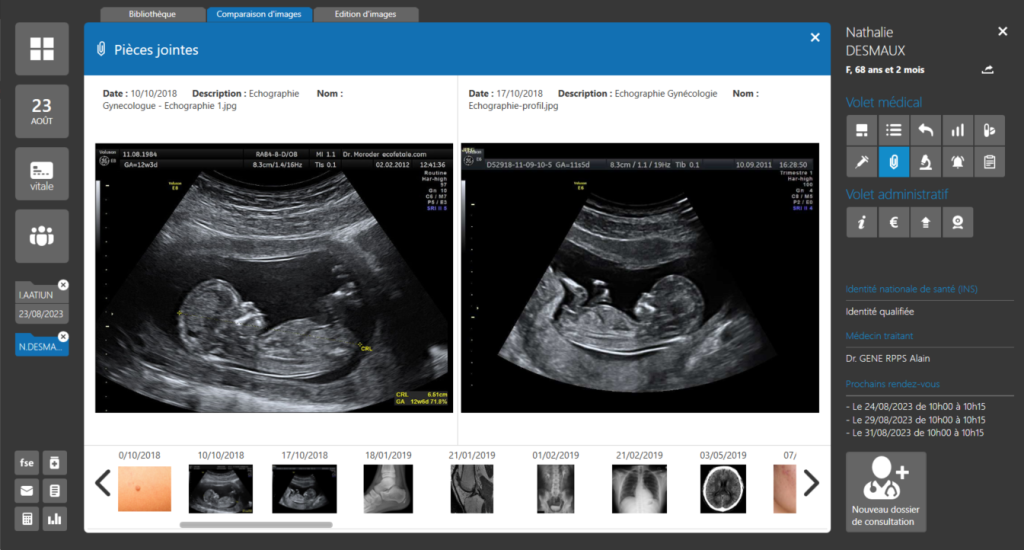This screenshot has width=1024, height=550.
Task: Open the fse button in bottom-left
Action: tap(27, 463)
